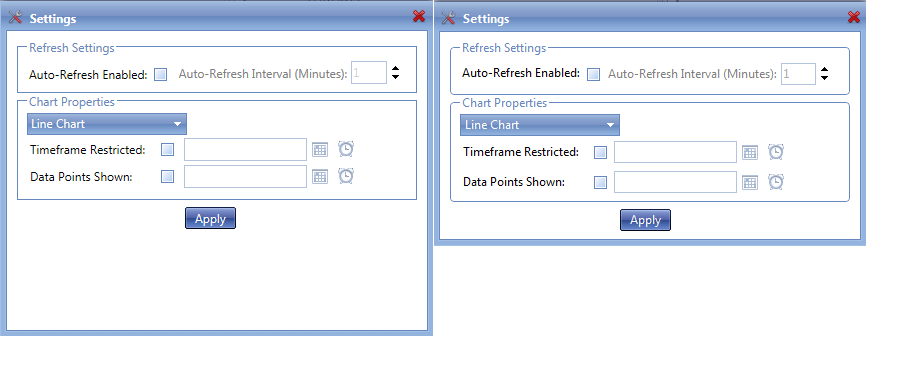Viewport: 897px width, 366px height.
Task: Expand the Line Chart dropdown in left dialog
Action: tap(107, 124)
